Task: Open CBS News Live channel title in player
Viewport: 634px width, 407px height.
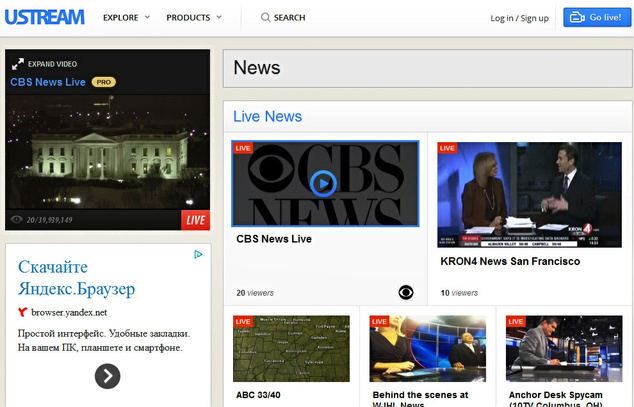Action: pos(48,82)
